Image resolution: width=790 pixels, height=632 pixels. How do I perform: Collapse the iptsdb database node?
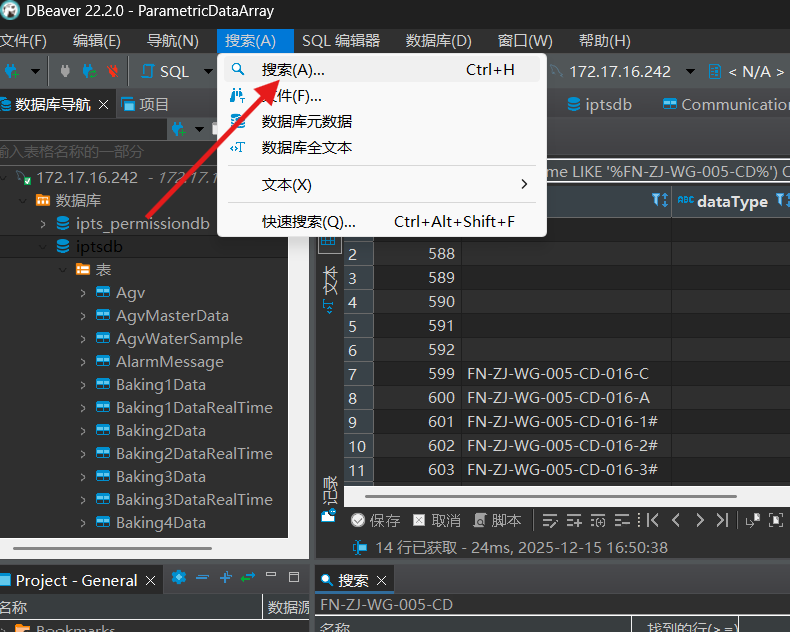coord(43,247)
